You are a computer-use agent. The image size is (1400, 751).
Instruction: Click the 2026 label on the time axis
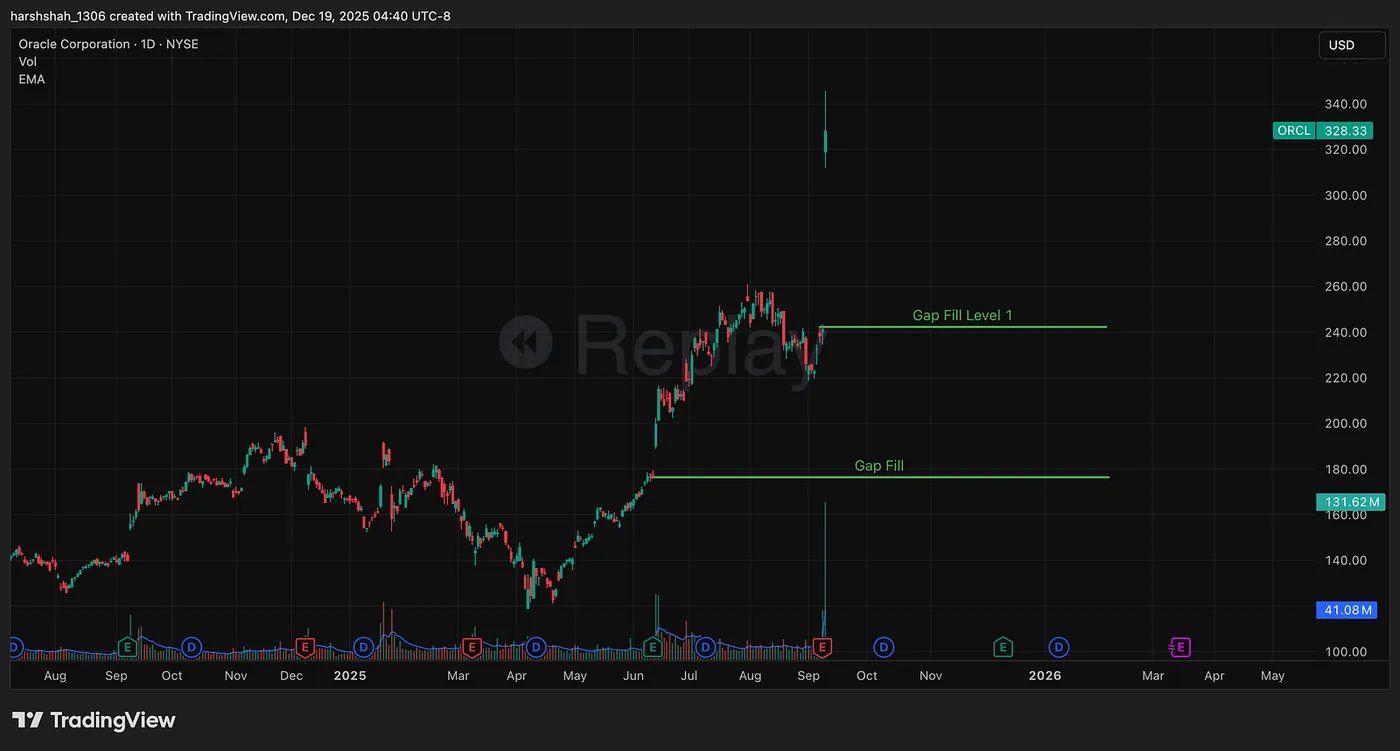(1045, 676)
